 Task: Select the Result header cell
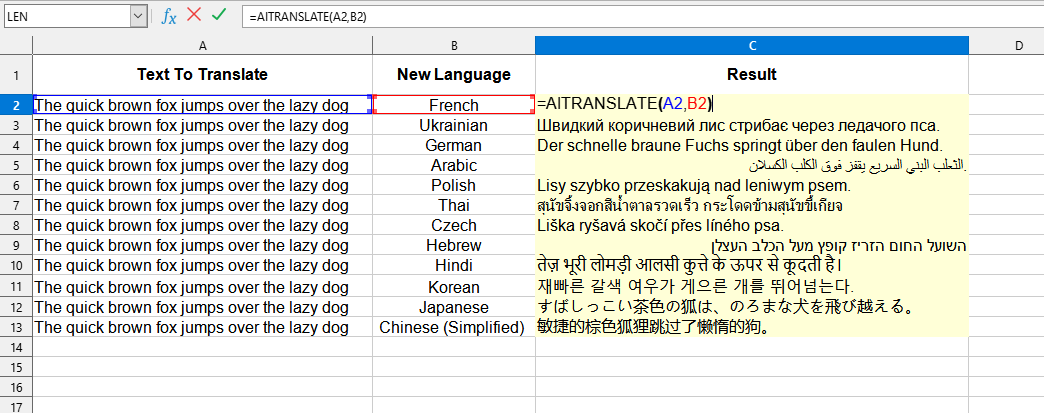[x=752, y=75]
